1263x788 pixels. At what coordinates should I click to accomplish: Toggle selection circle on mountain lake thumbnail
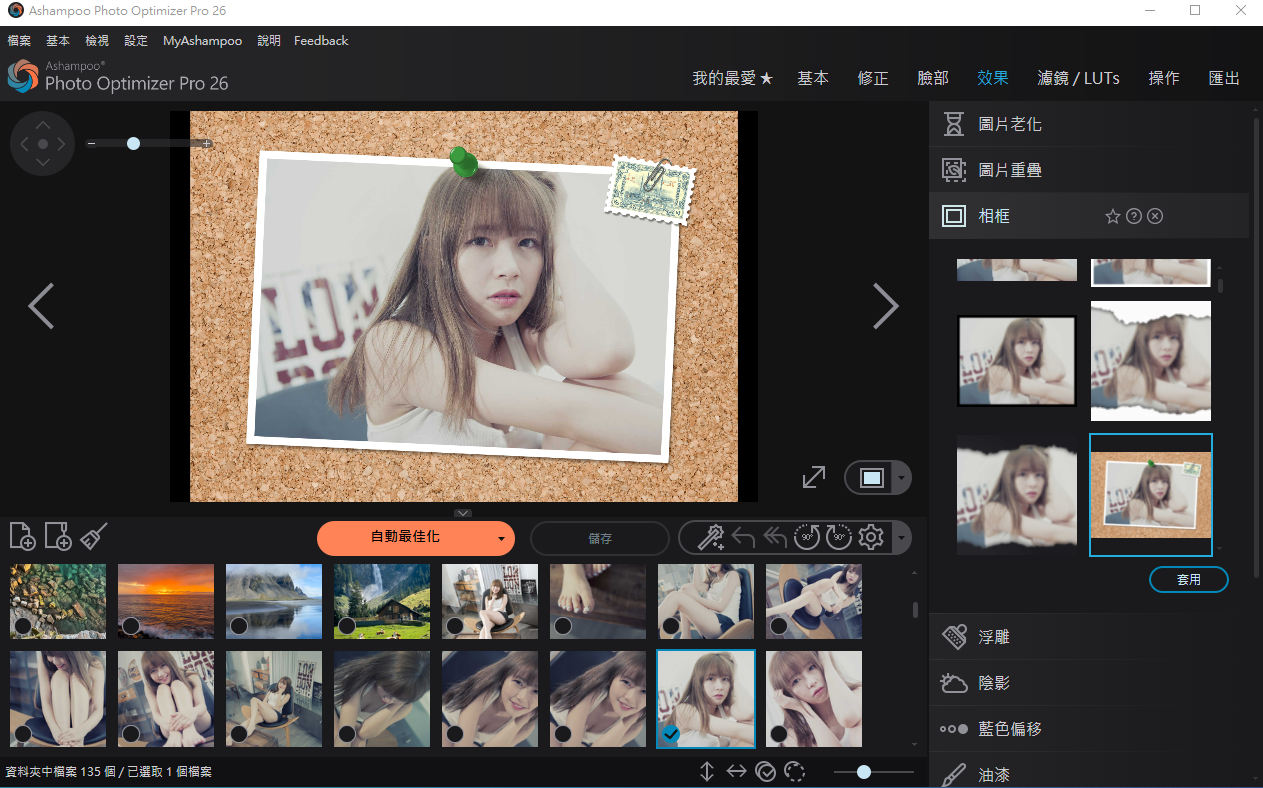coord(238,626)
